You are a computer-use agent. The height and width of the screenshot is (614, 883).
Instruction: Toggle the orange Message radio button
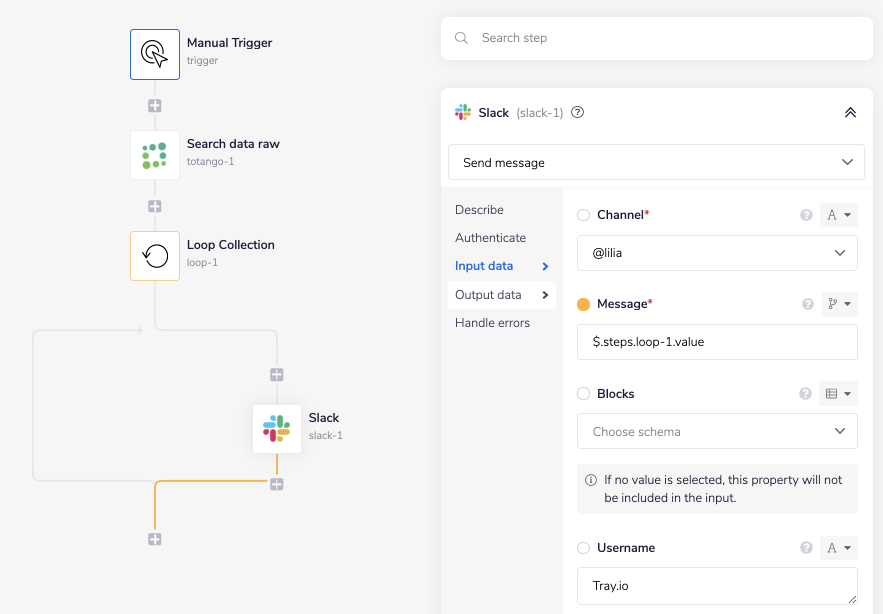pos(584,304)
